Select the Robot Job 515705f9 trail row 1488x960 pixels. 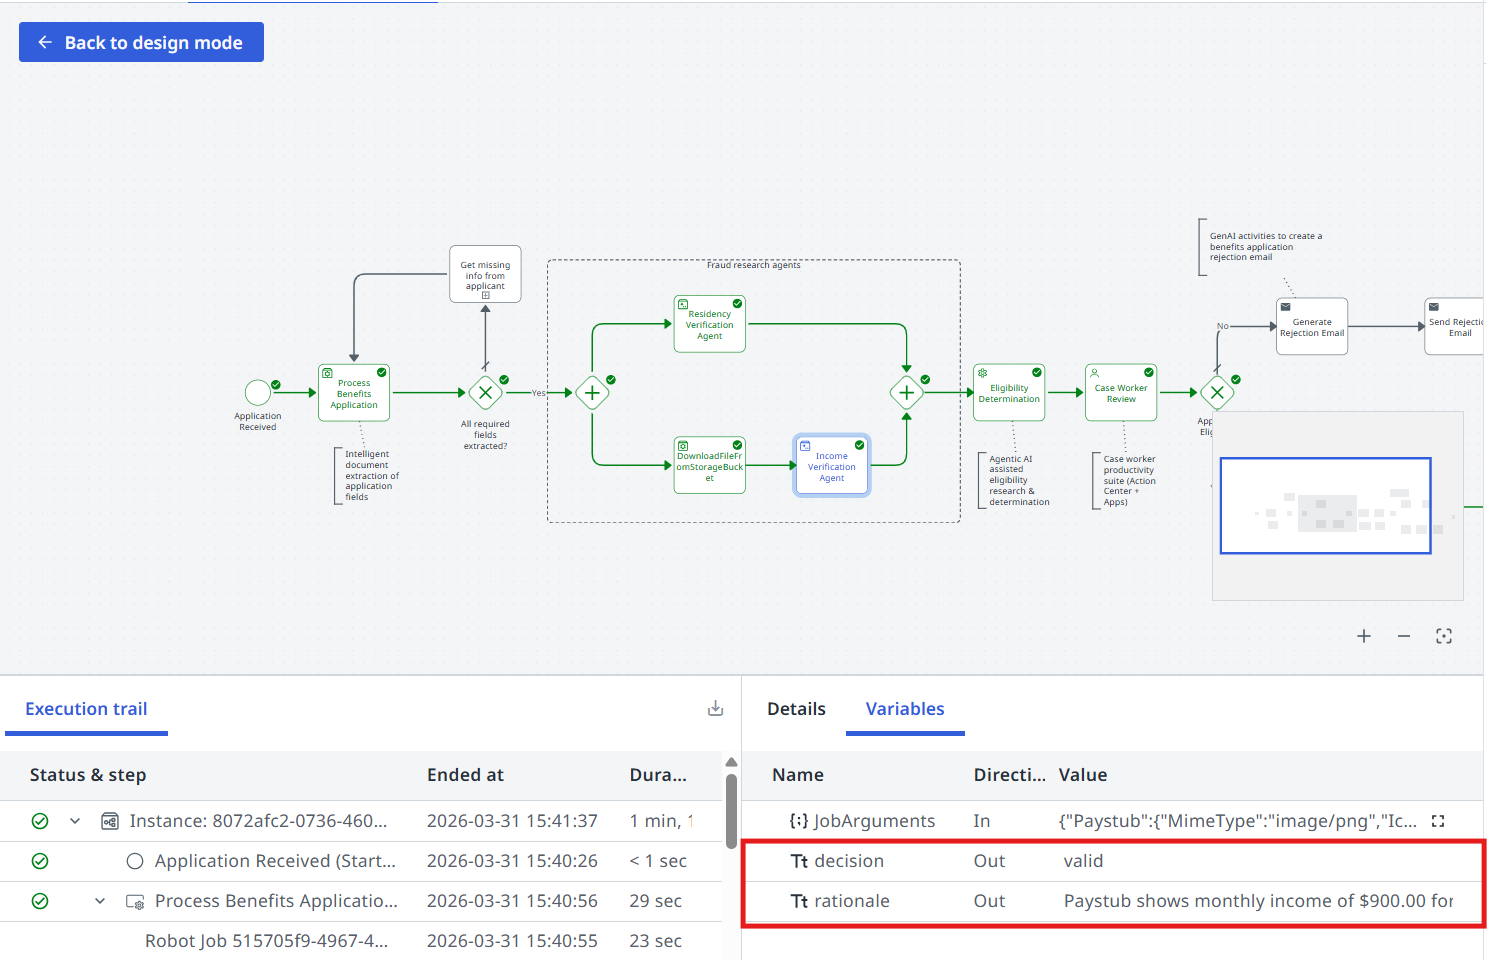pos(361,941)
